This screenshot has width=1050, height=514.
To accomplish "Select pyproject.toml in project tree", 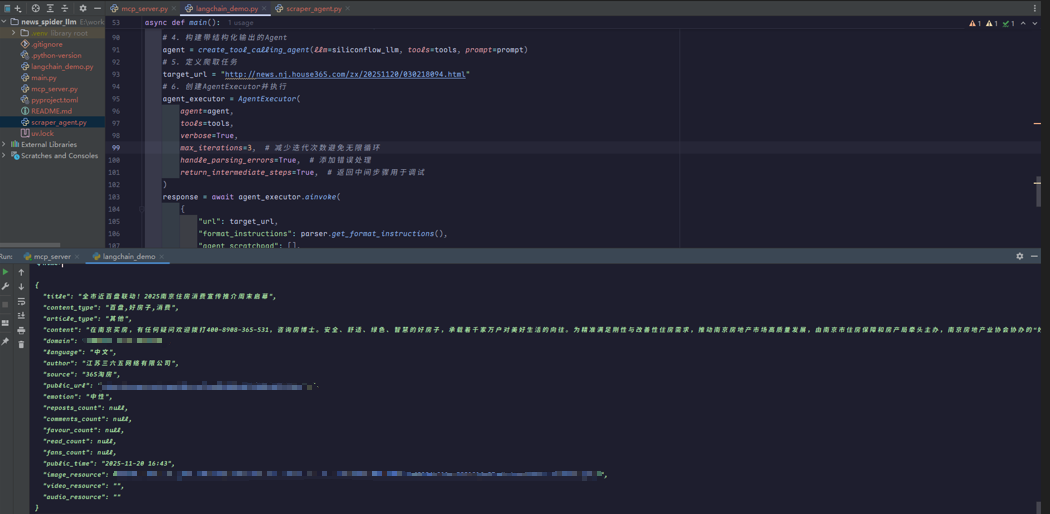I will [54, 100].
